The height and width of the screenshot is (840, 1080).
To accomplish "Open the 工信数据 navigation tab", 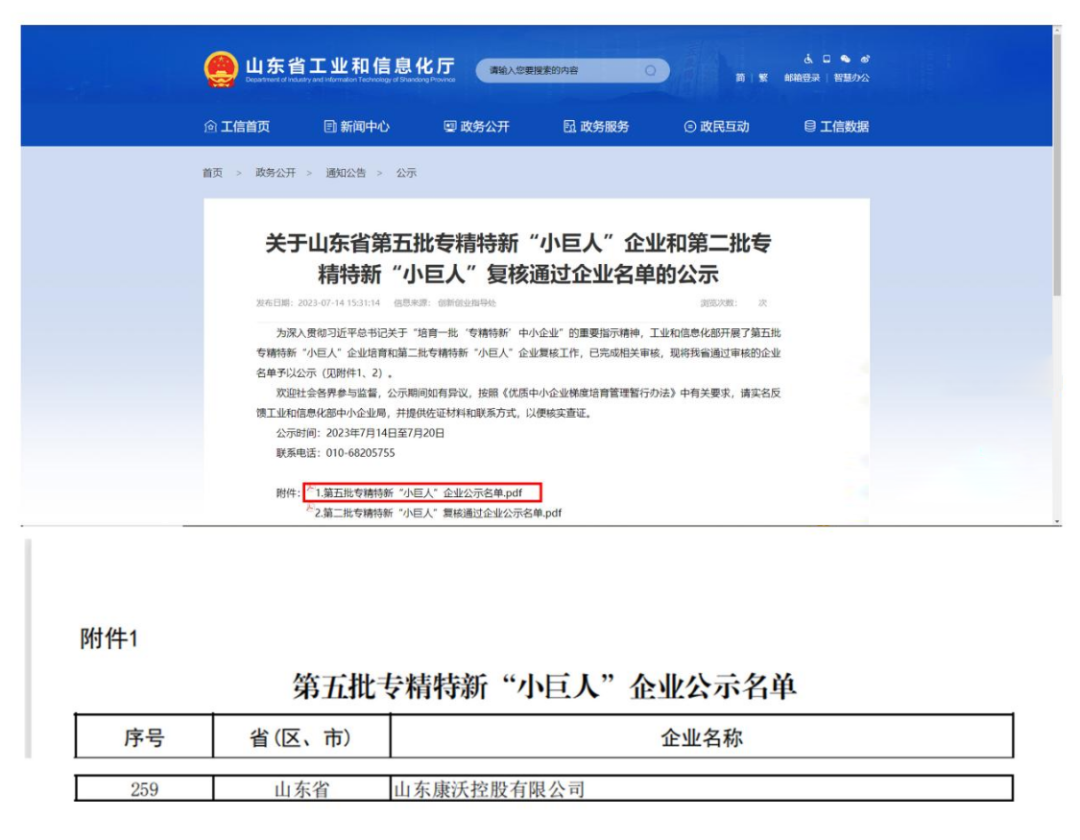I will coord(836,127).
